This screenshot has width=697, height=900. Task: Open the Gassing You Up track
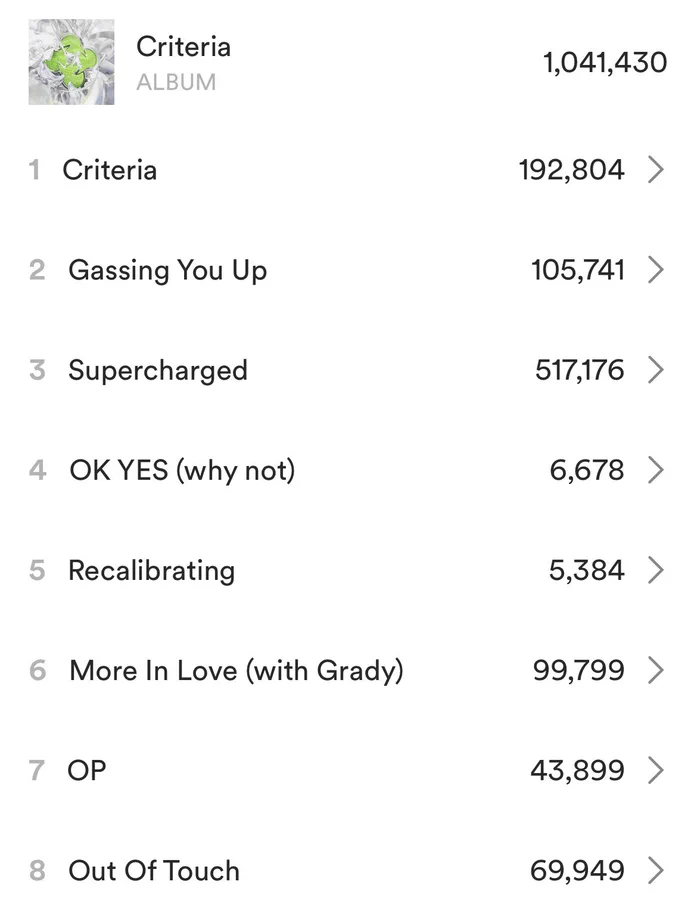click(x=168, y=270)
